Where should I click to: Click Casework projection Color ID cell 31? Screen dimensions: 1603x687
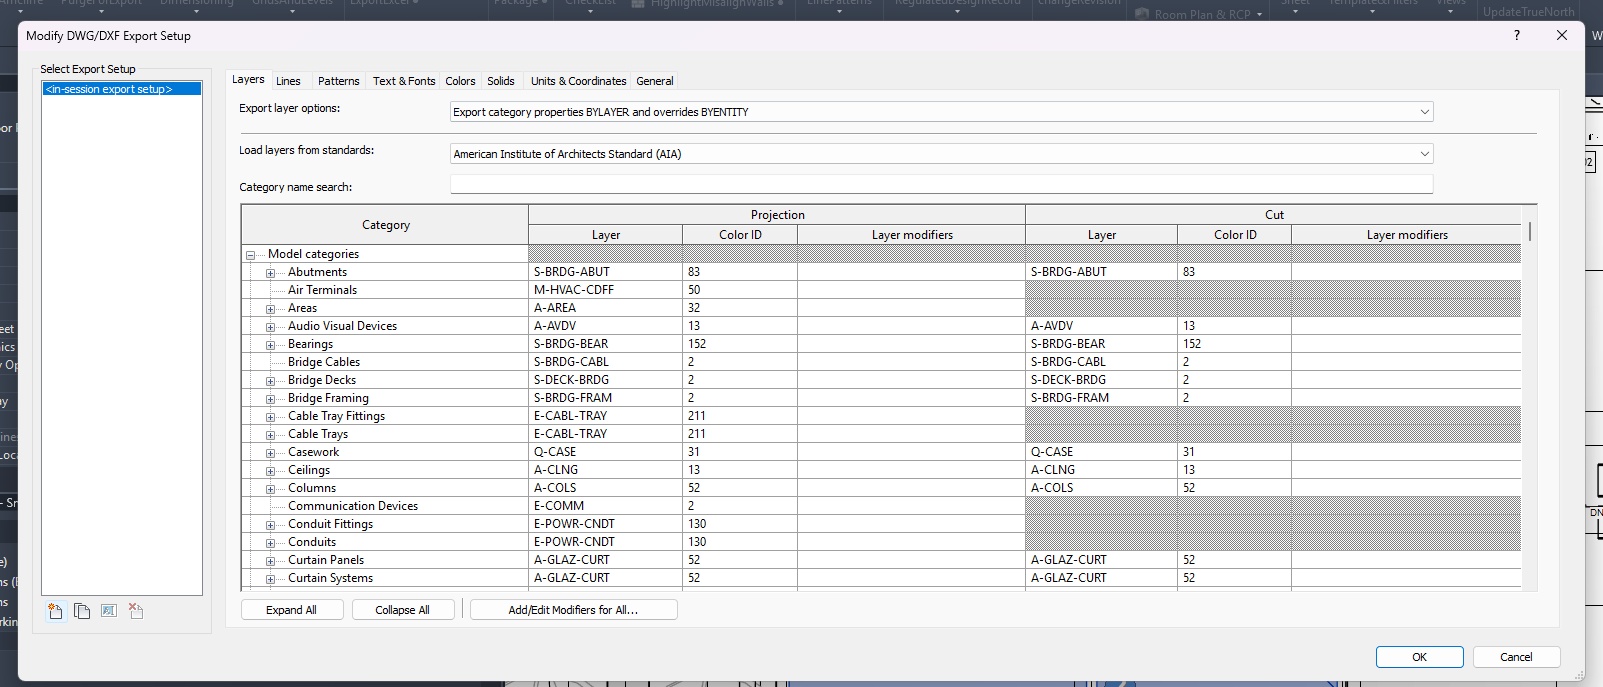coord(739,452)
